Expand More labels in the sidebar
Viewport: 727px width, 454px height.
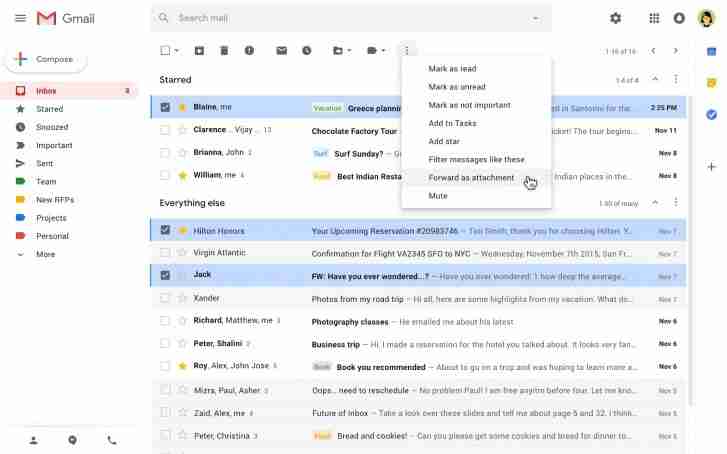coord(45,254)
